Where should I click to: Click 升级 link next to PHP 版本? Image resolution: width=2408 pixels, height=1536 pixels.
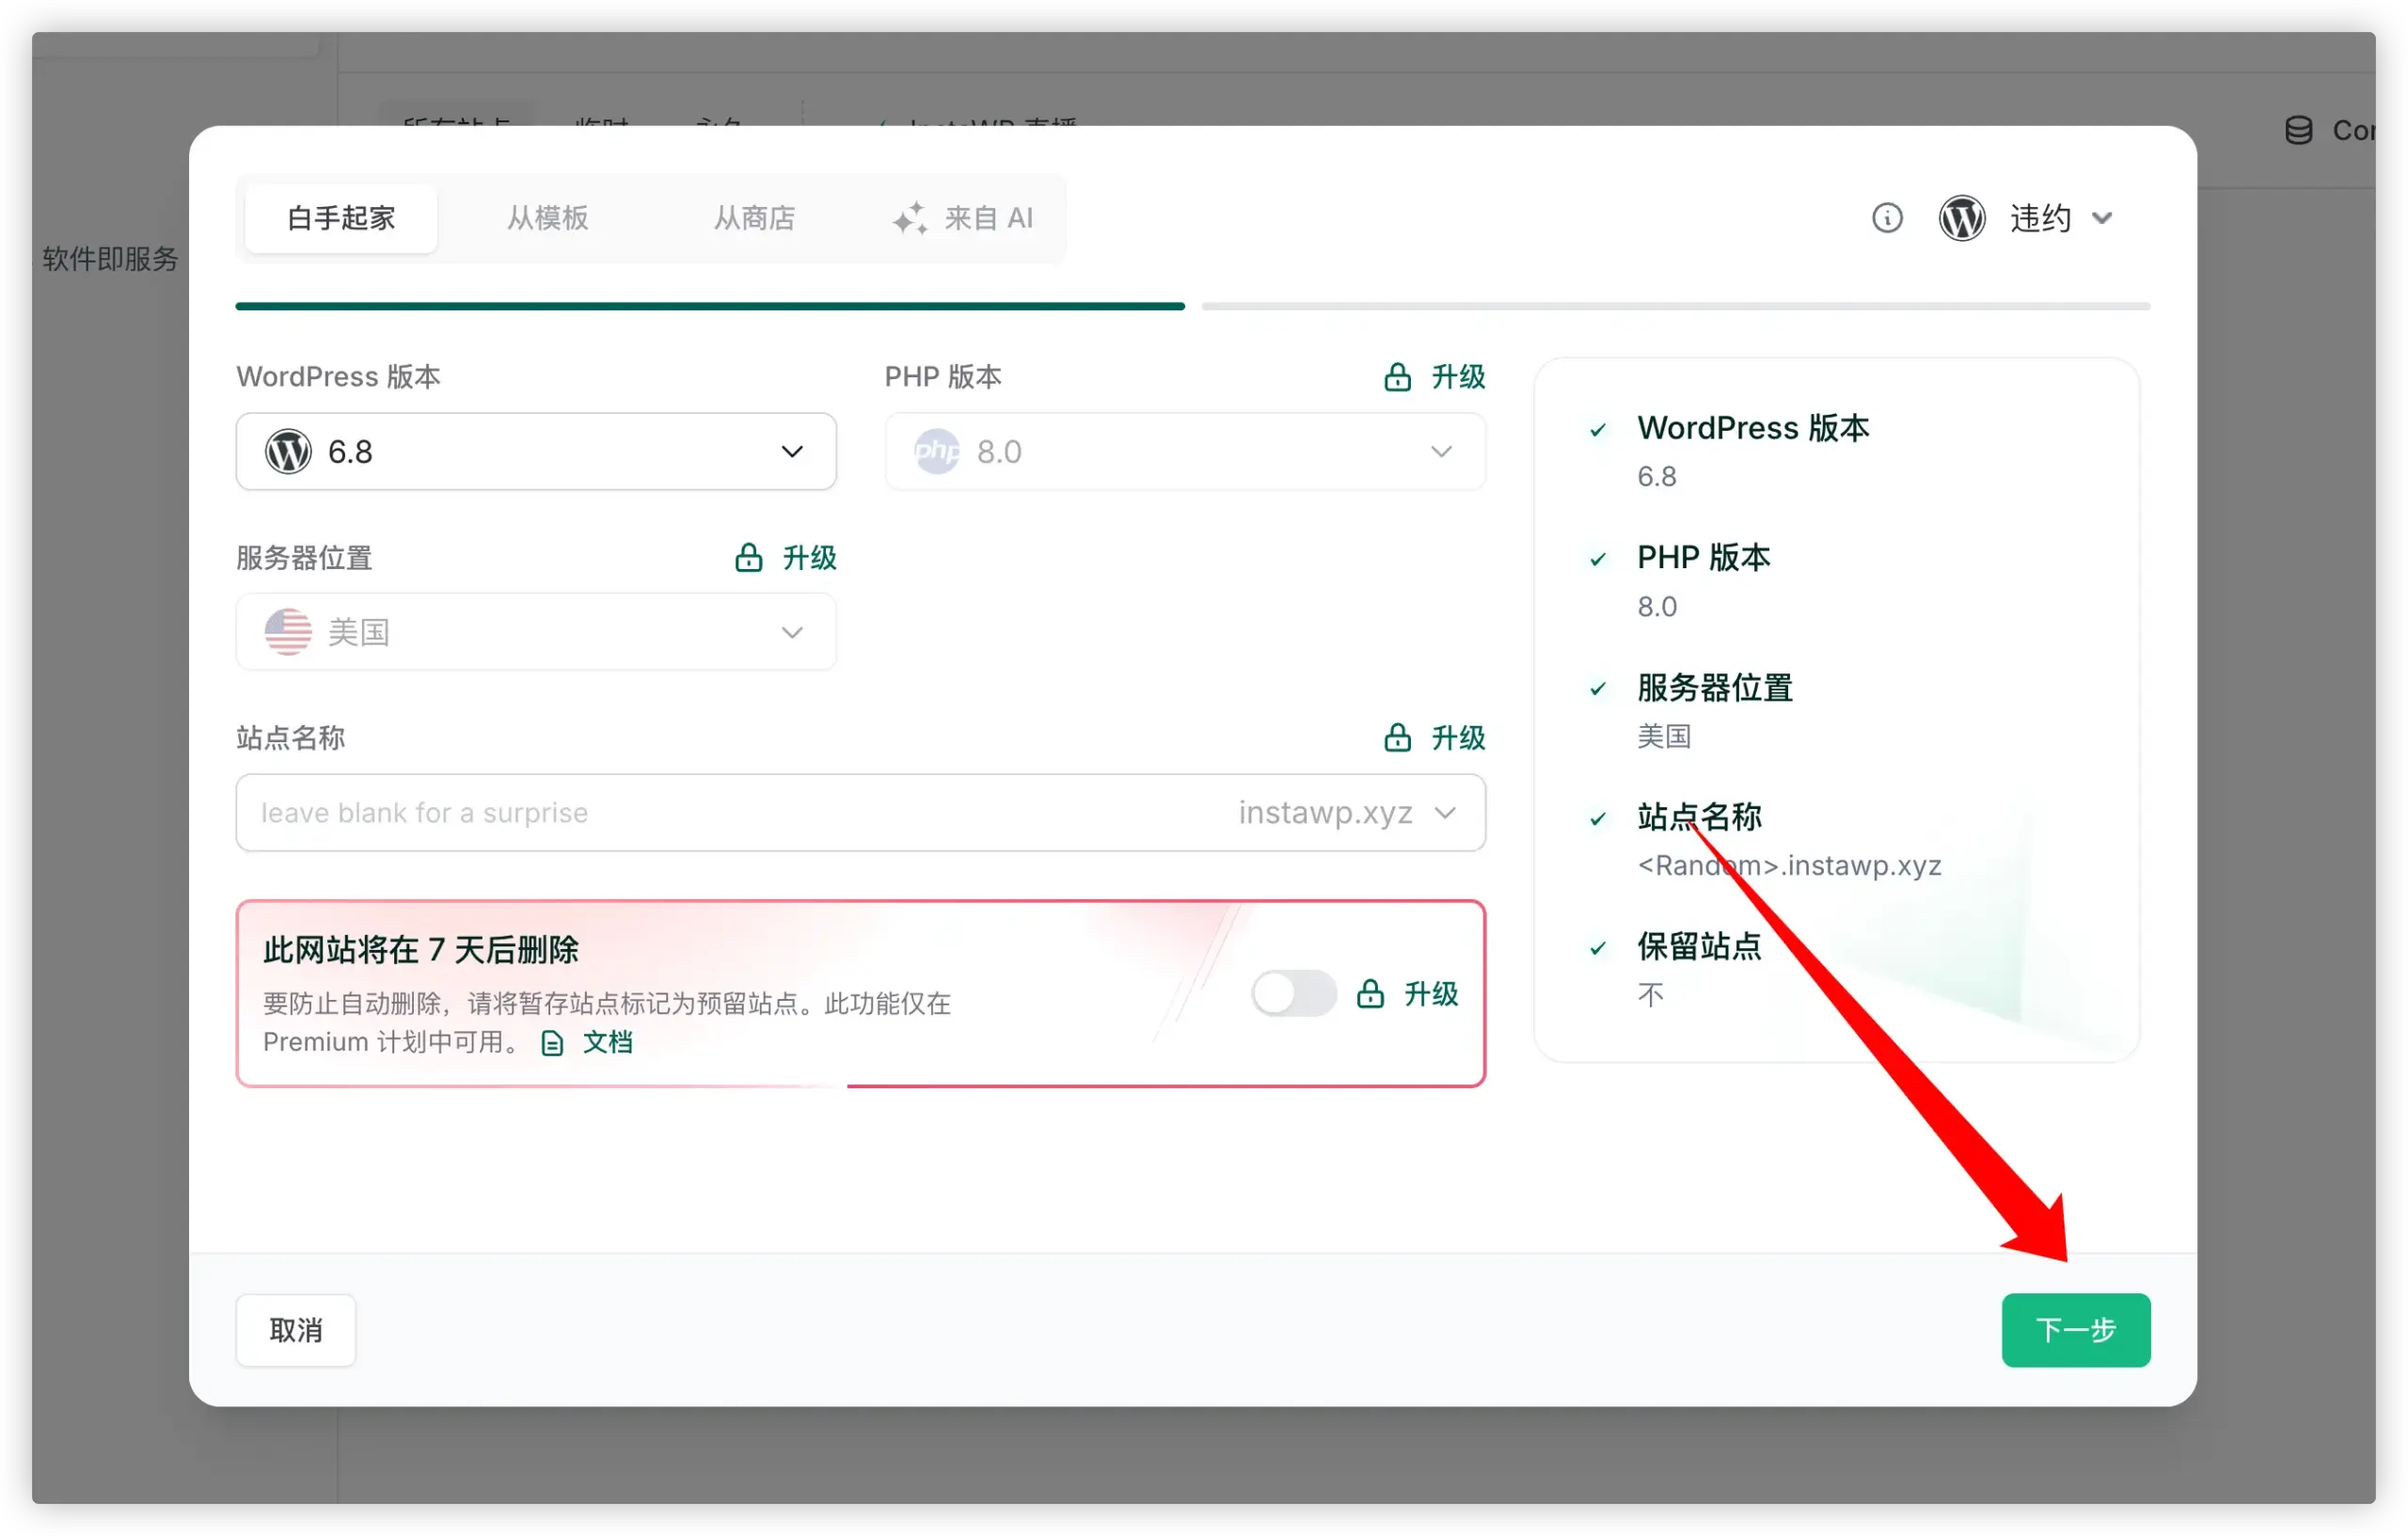1458,377
